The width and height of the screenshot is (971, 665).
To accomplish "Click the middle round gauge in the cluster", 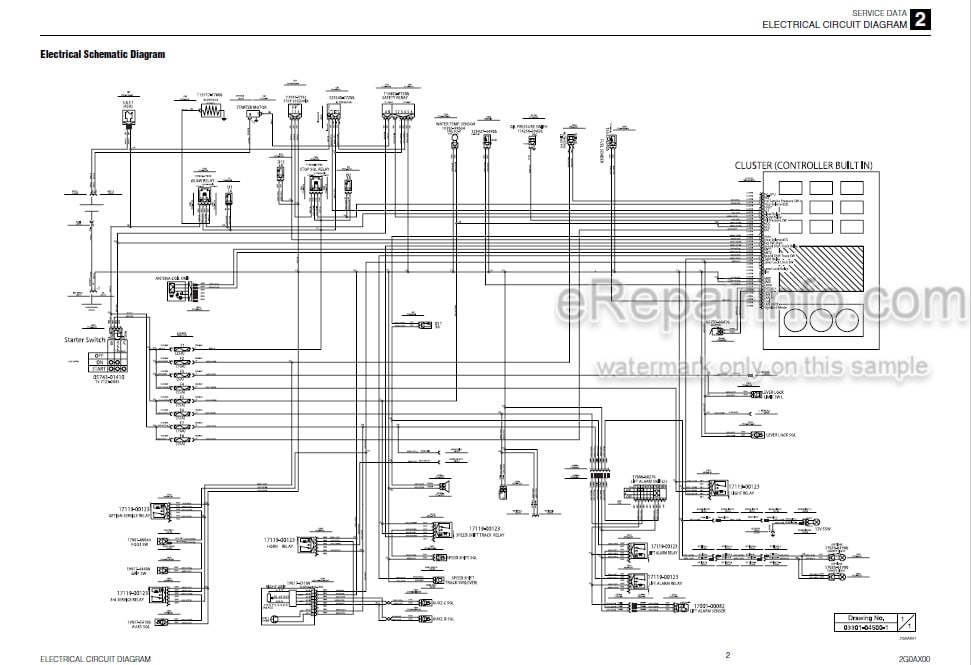I will pos(821,320).
